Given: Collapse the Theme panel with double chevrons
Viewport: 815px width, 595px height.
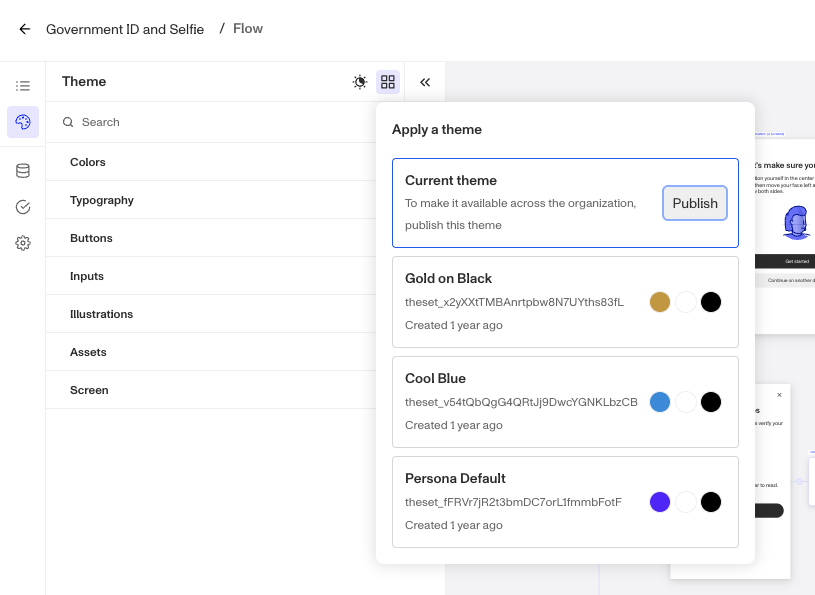Looking at the screenshot, I should (x=424, y=82).
